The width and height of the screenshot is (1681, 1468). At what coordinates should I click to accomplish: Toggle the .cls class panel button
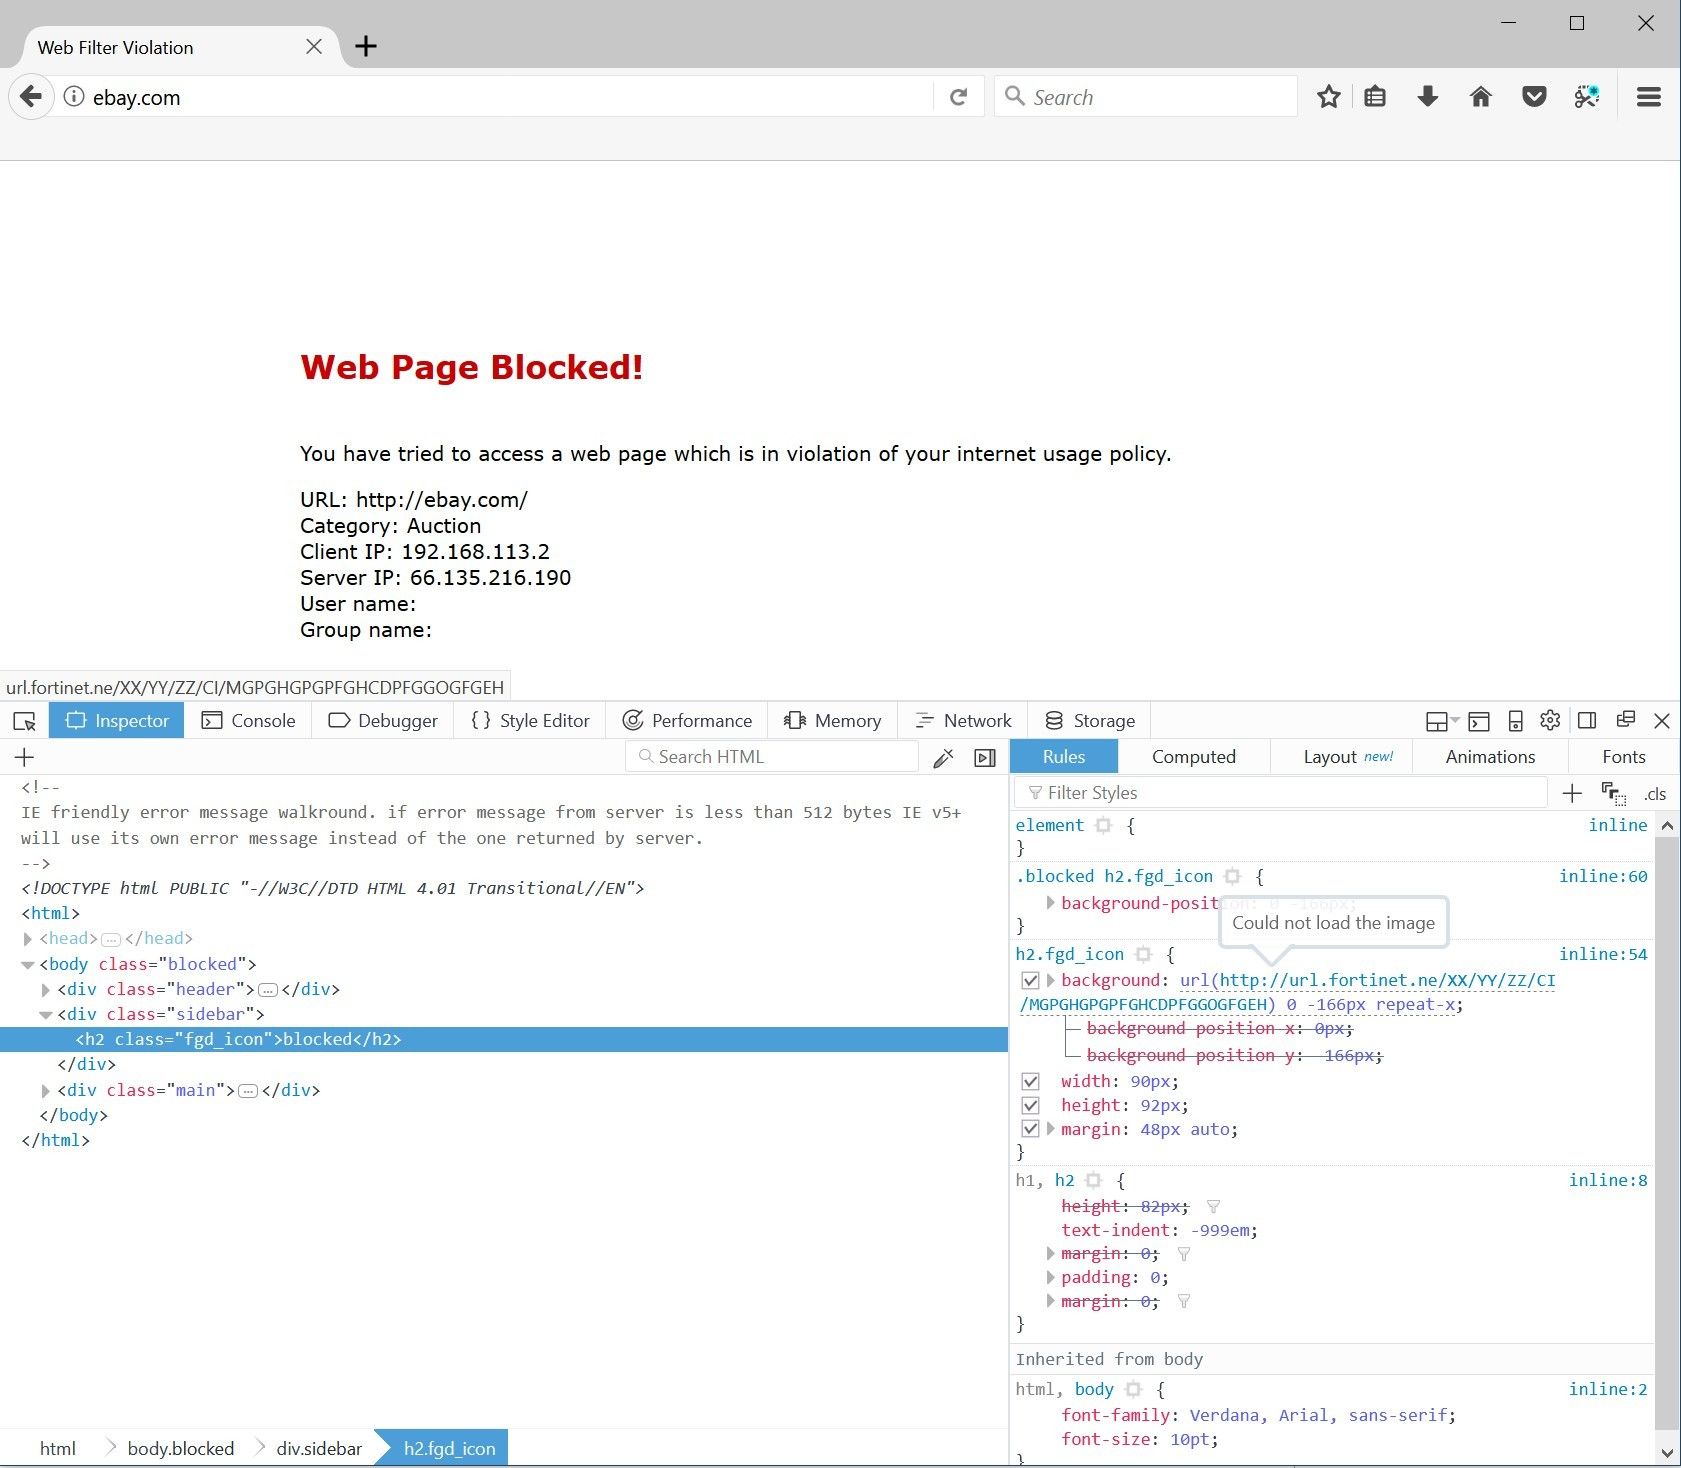click(x=1655, y=794)
